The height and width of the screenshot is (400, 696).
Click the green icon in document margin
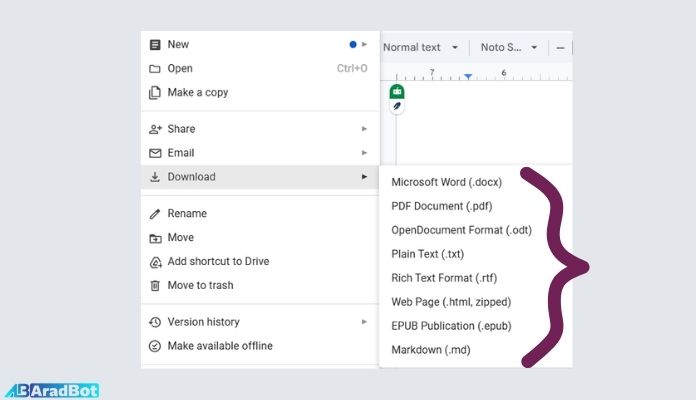397,92
